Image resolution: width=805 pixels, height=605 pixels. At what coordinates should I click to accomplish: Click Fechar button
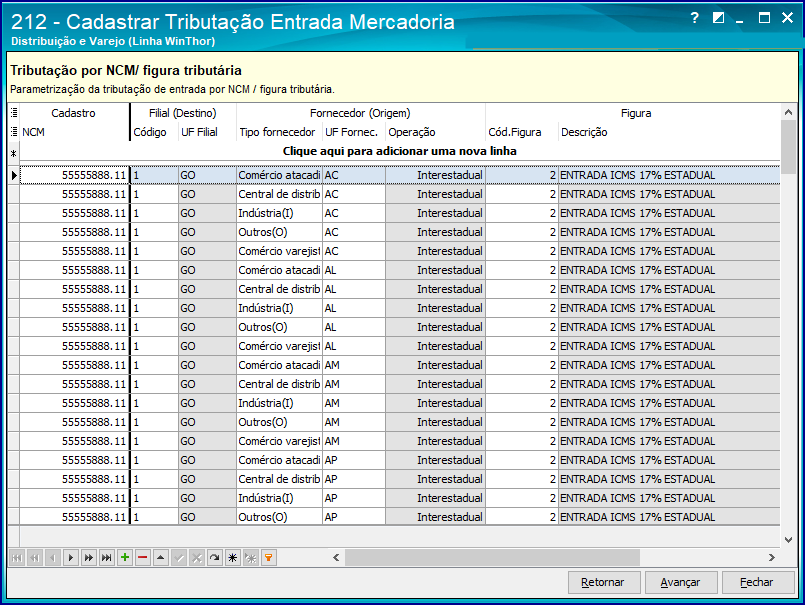[x=758, y=582]
